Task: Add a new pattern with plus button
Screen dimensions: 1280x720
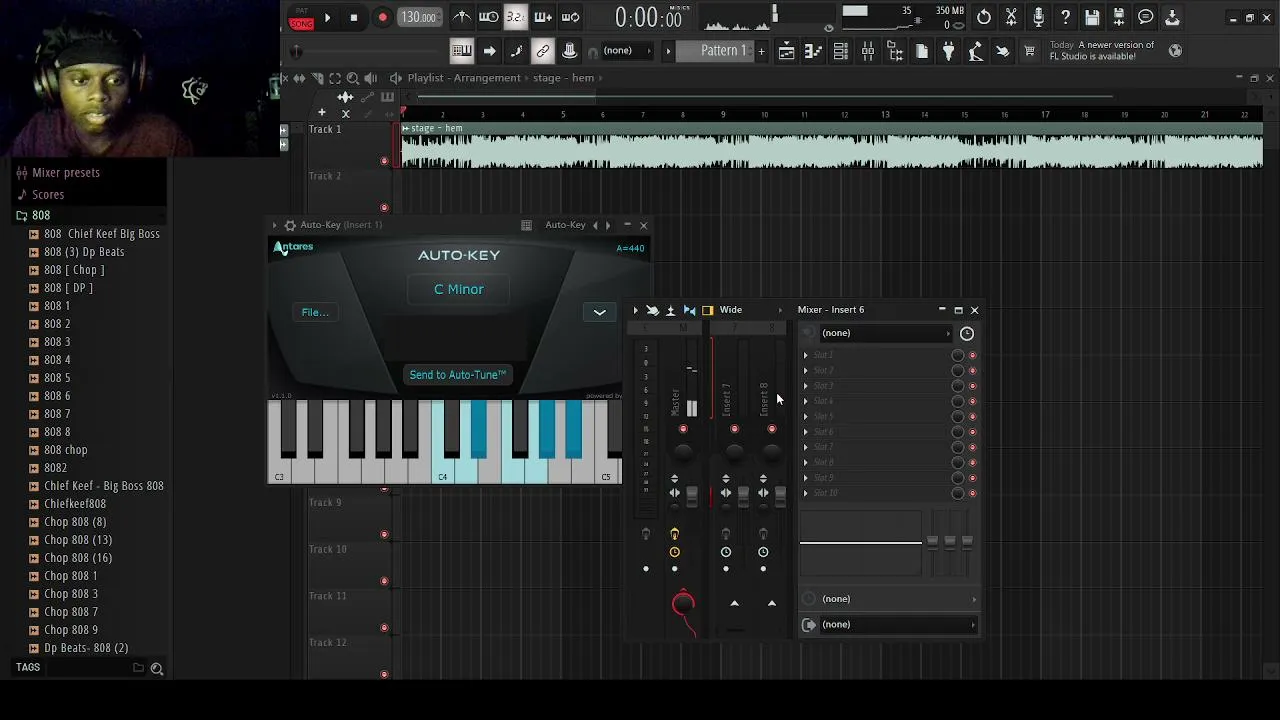Action: pyautogui.click(x=761, y=51)
